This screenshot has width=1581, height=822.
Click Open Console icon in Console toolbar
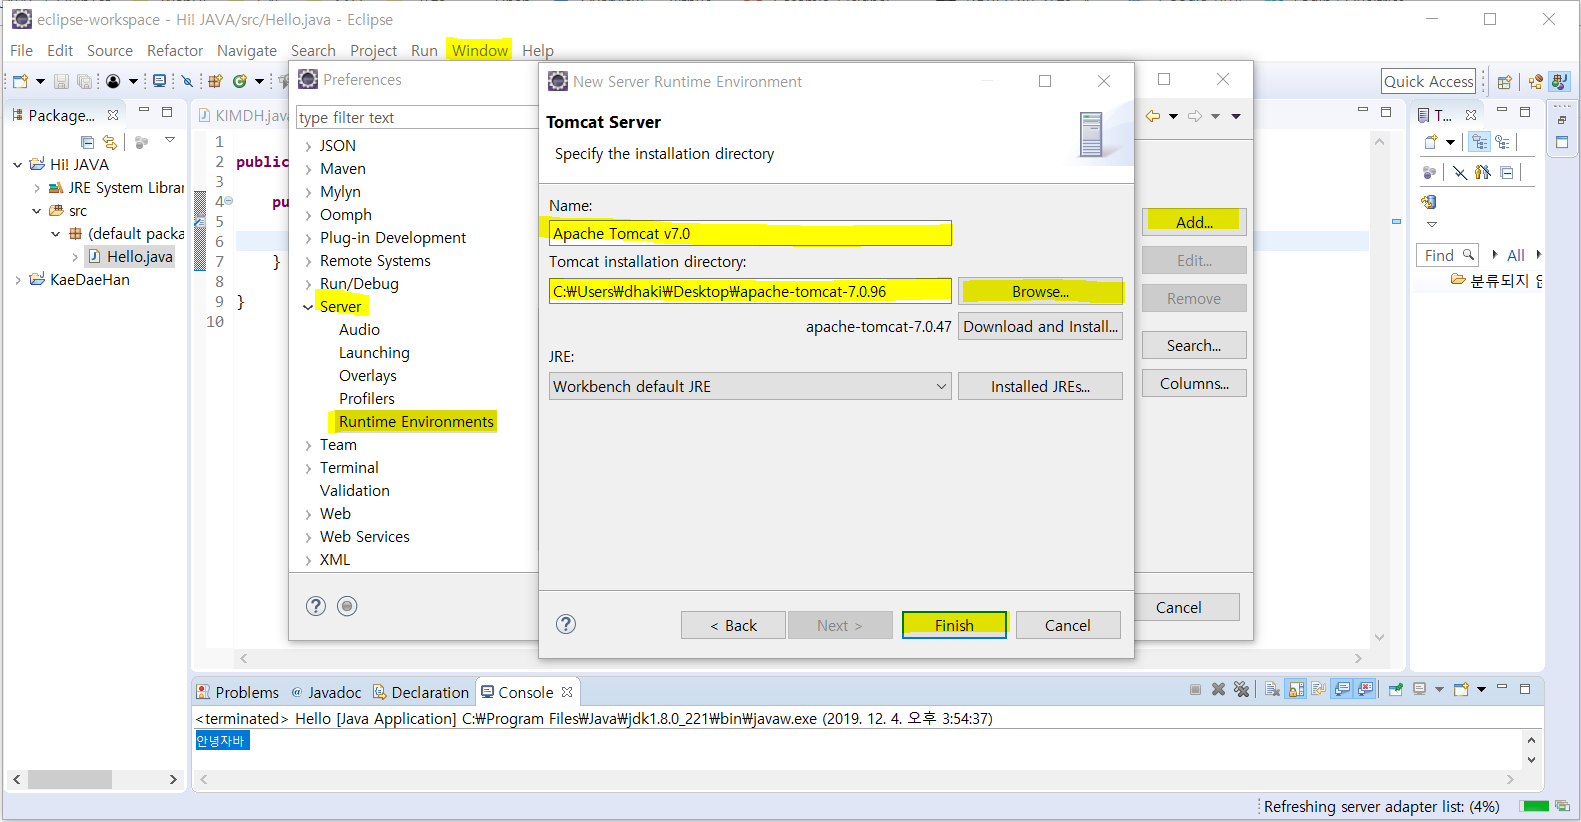(x=1460, y=689)
